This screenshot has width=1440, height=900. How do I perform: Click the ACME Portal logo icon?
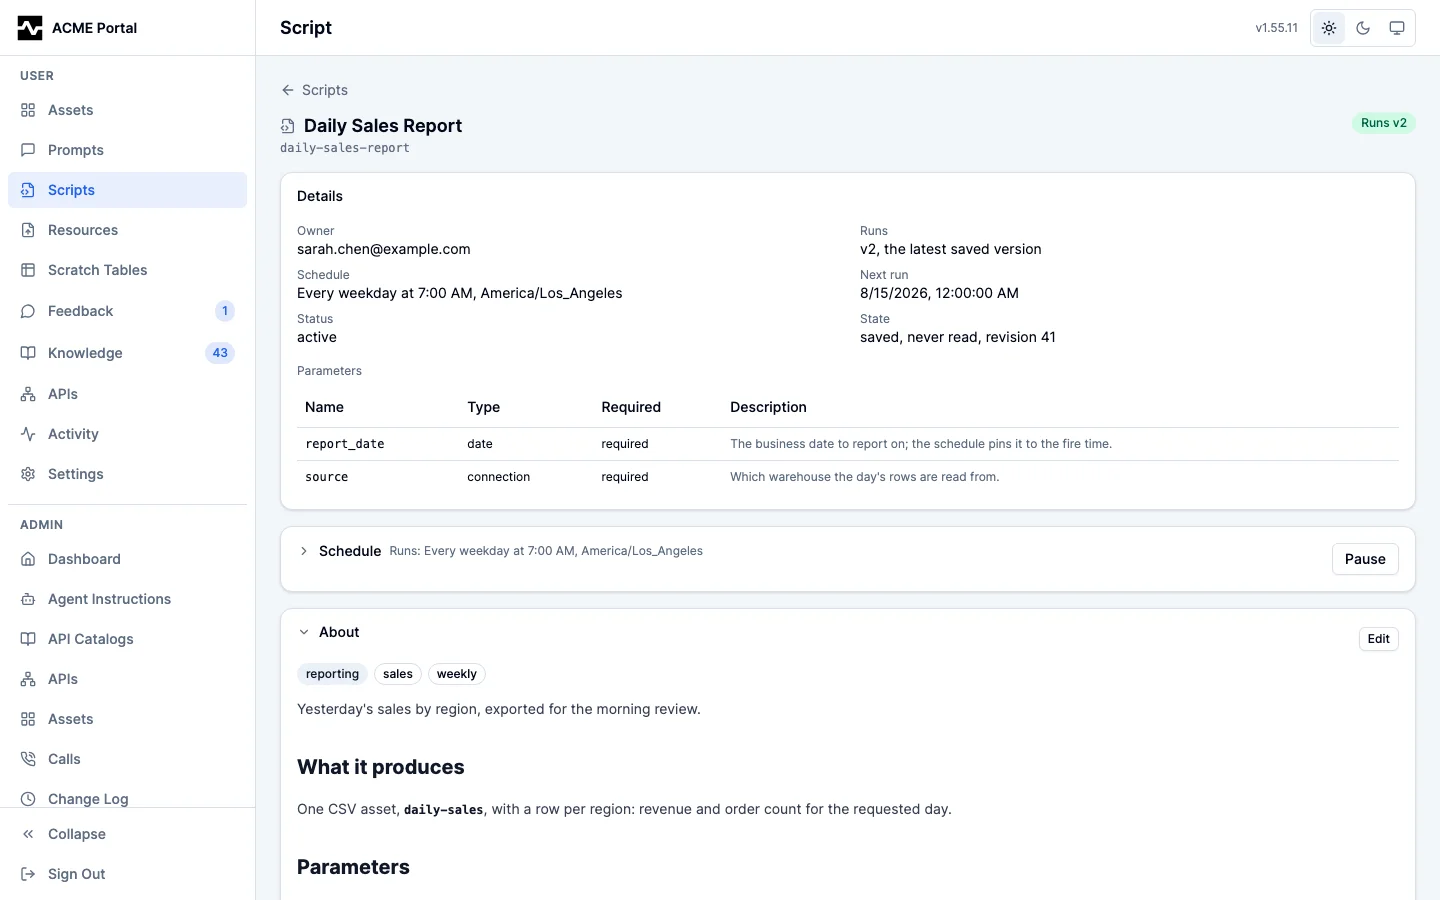pos(30,28)
